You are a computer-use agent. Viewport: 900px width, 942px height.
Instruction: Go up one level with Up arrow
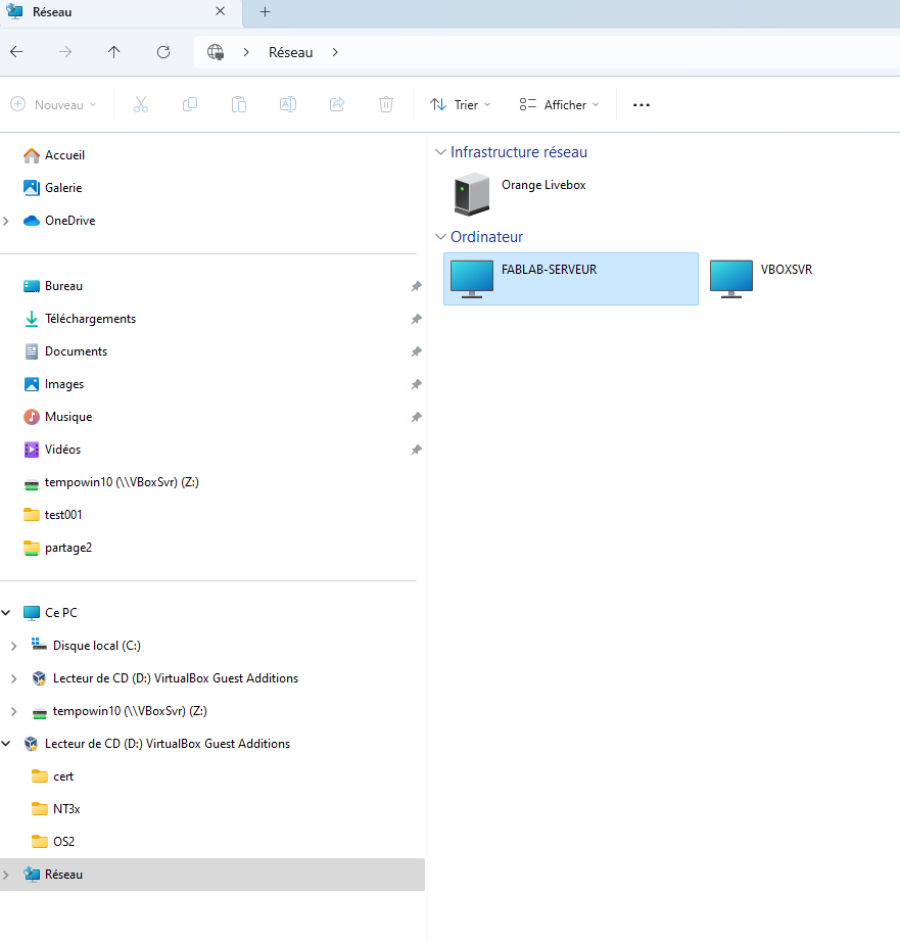click(114, 52)
